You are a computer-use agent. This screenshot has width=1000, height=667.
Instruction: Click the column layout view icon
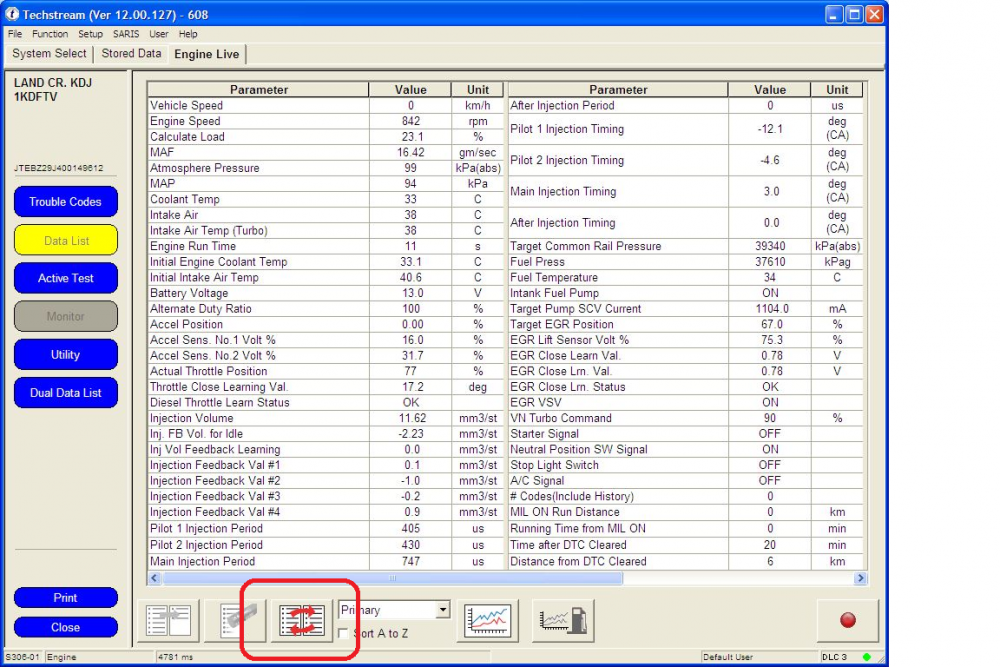[x=168, y=620]
